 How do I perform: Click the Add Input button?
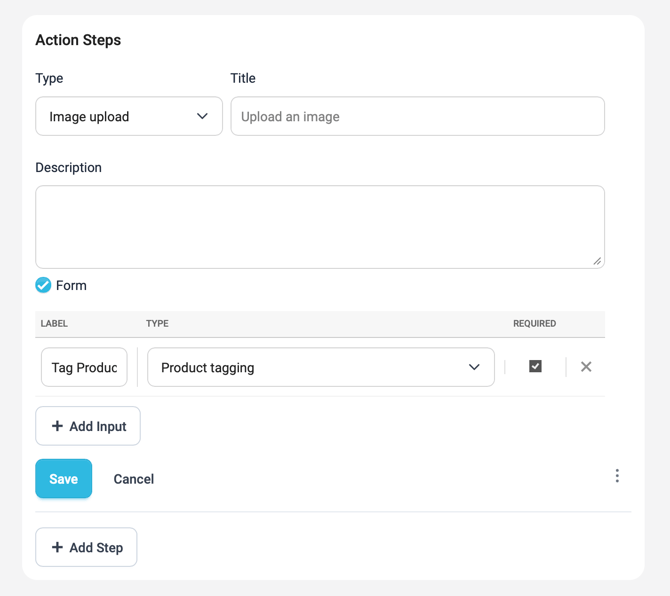(88, 426)
